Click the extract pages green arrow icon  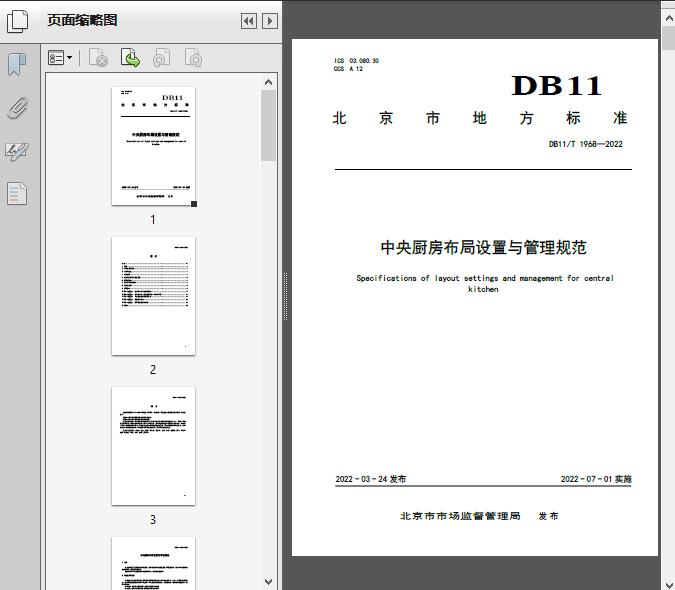point(130,58)
